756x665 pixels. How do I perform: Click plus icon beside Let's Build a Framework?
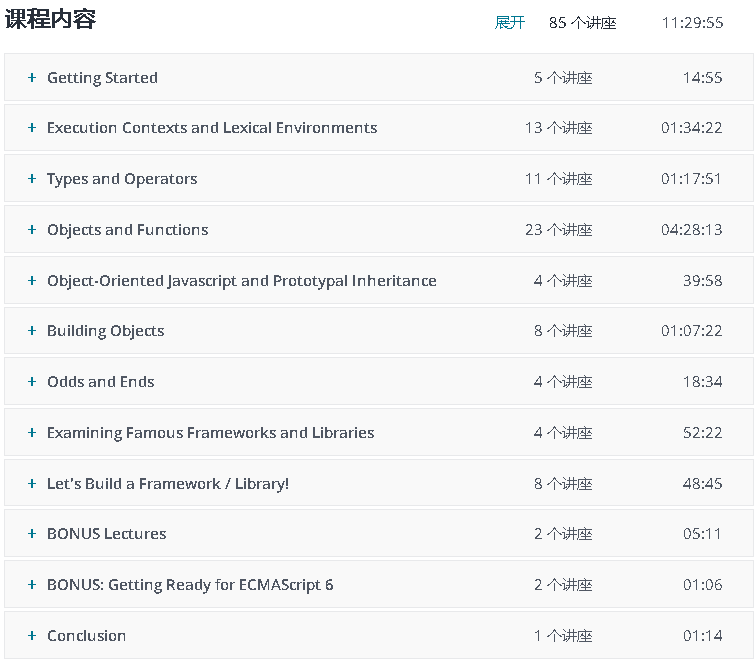click(x=32, y=484)
